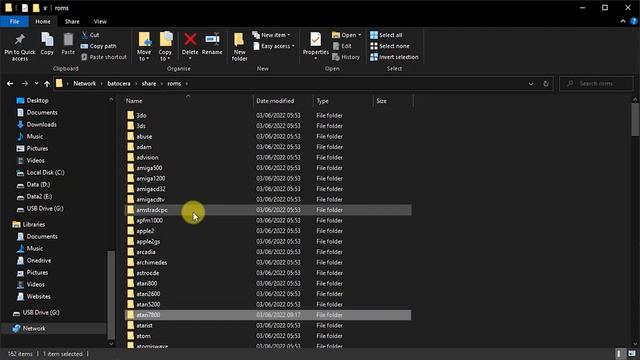Screen dimensions: 640x360
Task: Select Desktop in navigation pane
Action: [x=32, y=100]
